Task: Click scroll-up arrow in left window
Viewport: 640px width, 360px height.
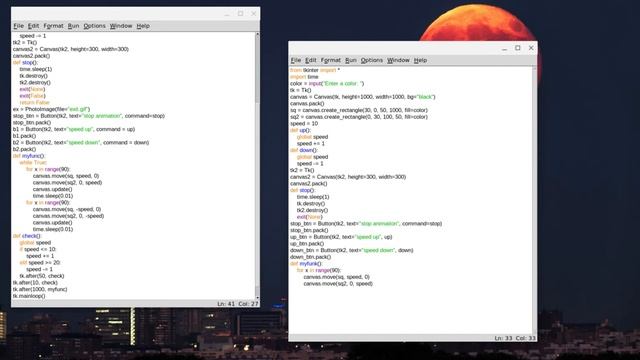Action: 257,35
